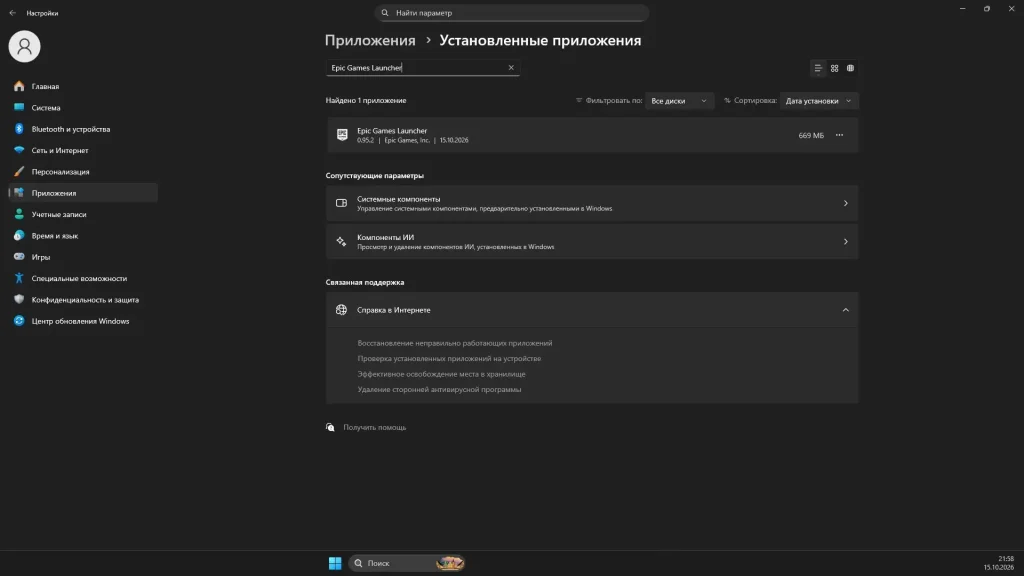The image size is (1024, 576).
Task: Open Проверка установленных приложений на устройстве link
Action: tap(449, 359)
